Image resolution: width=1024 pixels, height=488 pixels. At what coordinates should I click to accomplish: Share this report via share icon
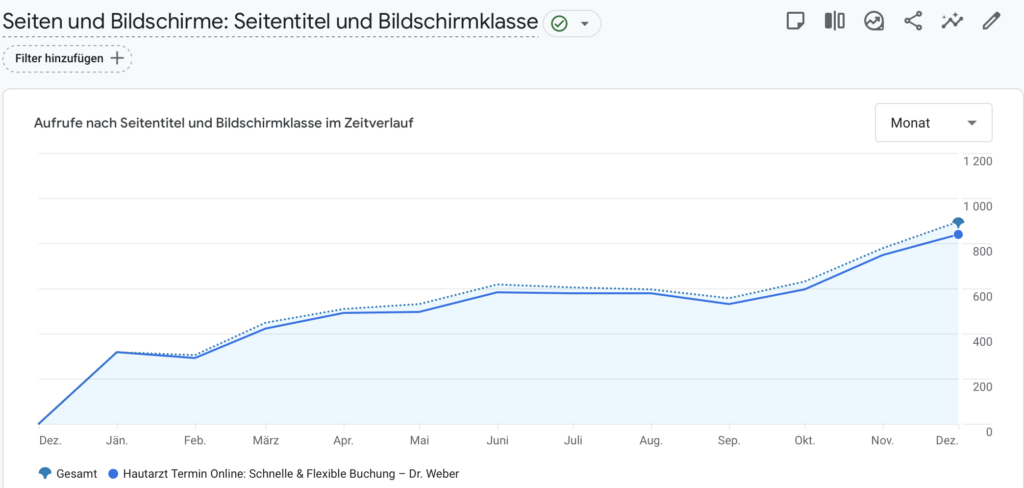913,21
